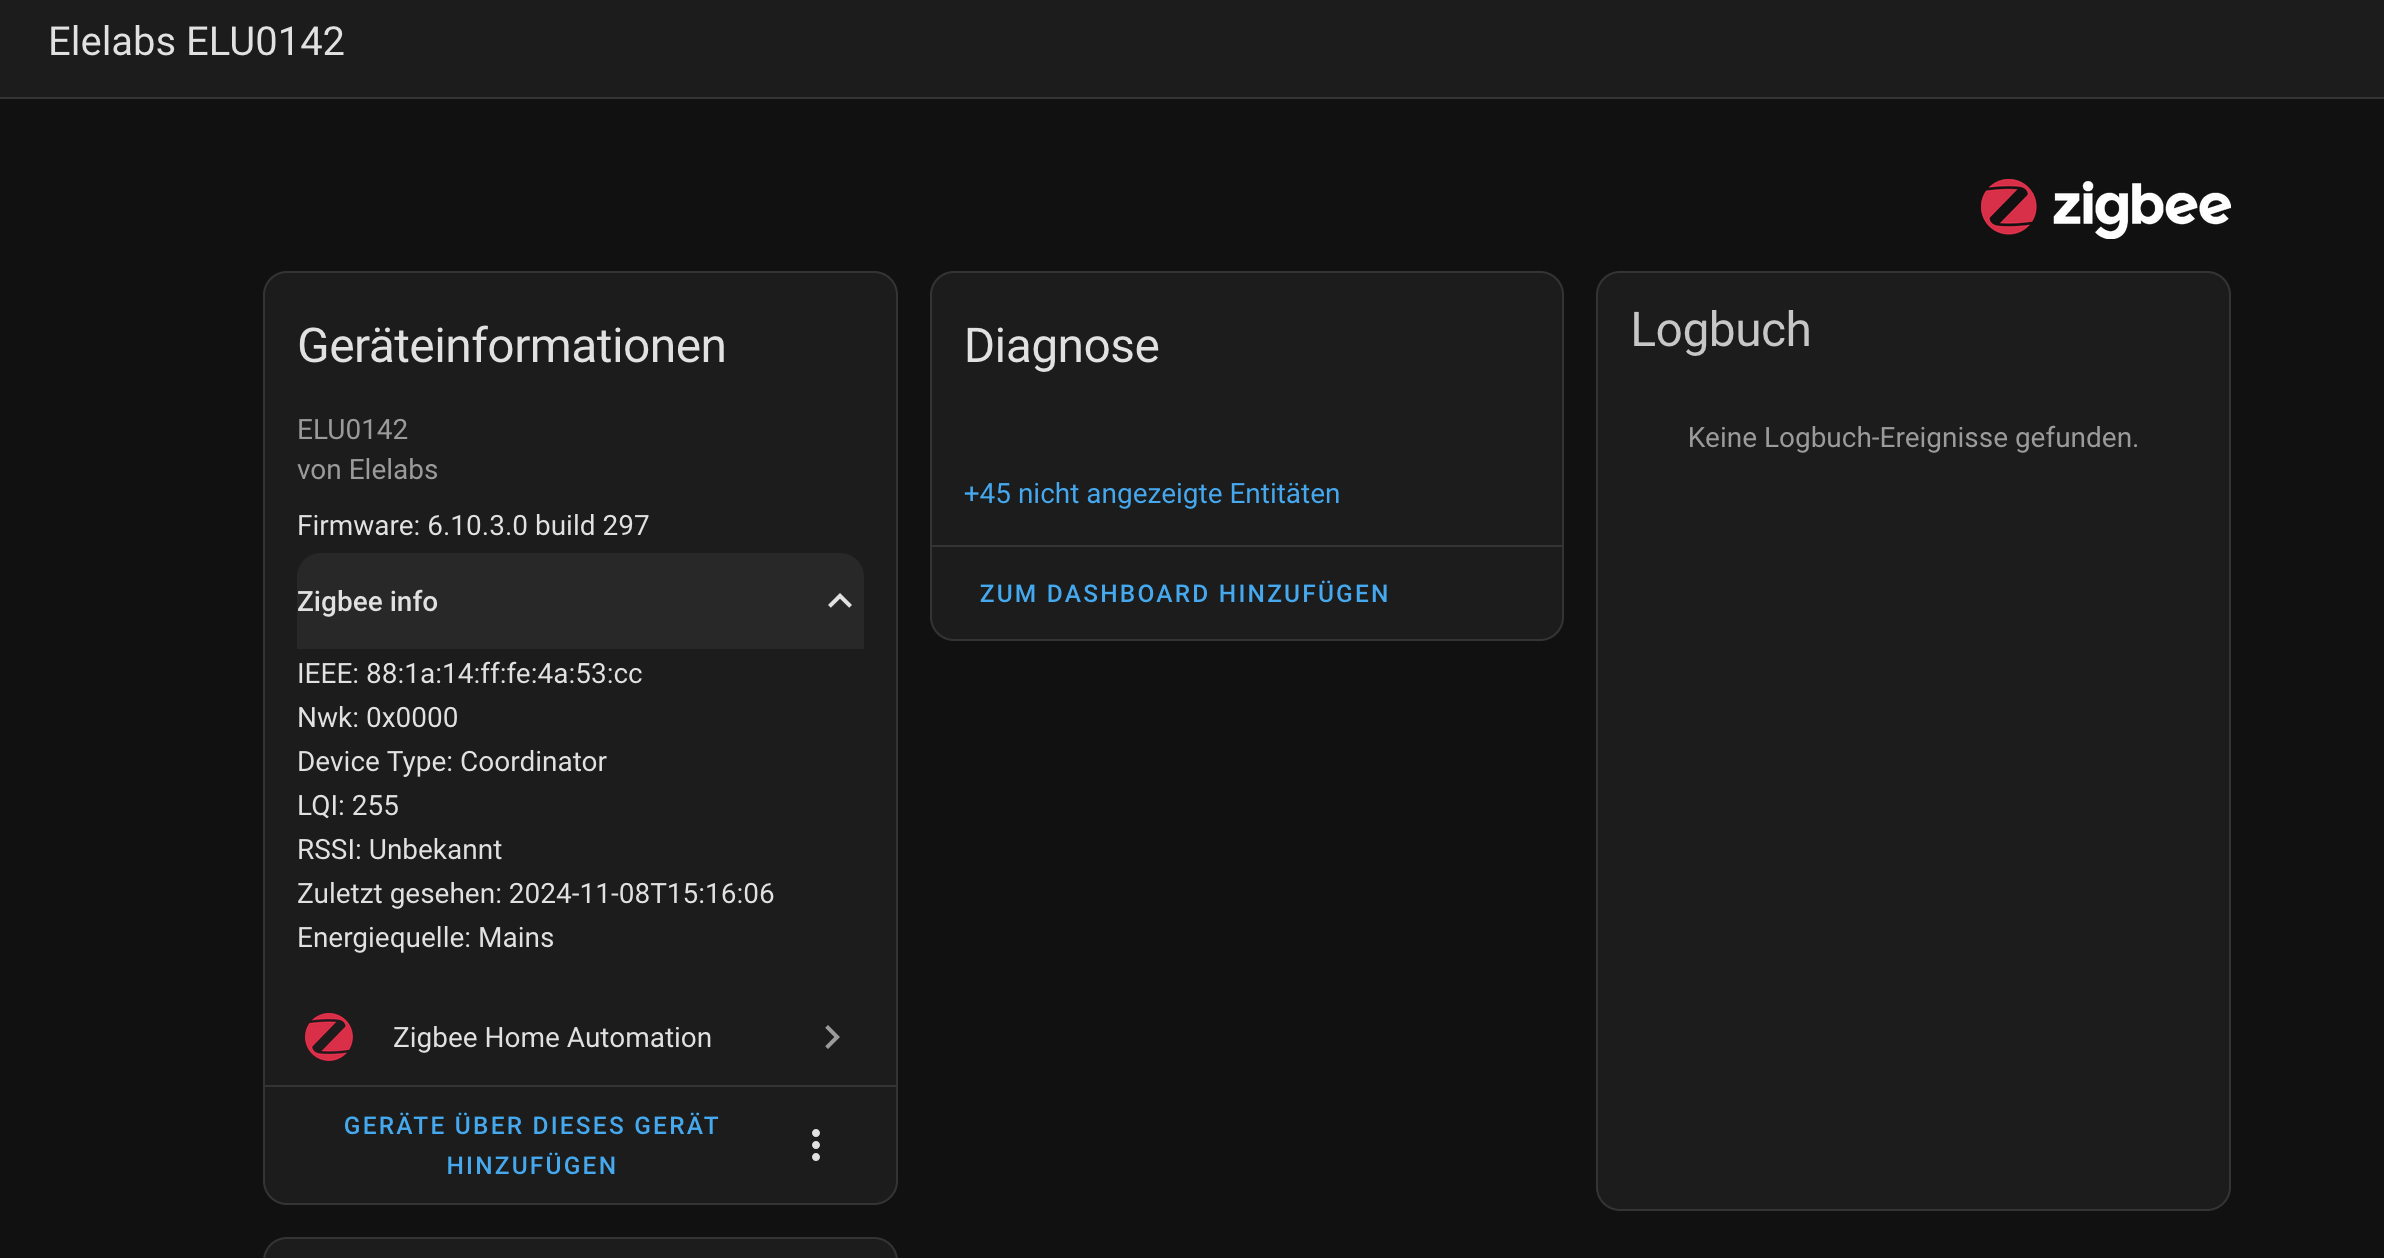
Task: Click the Geräteinformationen card heading
Action: tap(511, 346)
